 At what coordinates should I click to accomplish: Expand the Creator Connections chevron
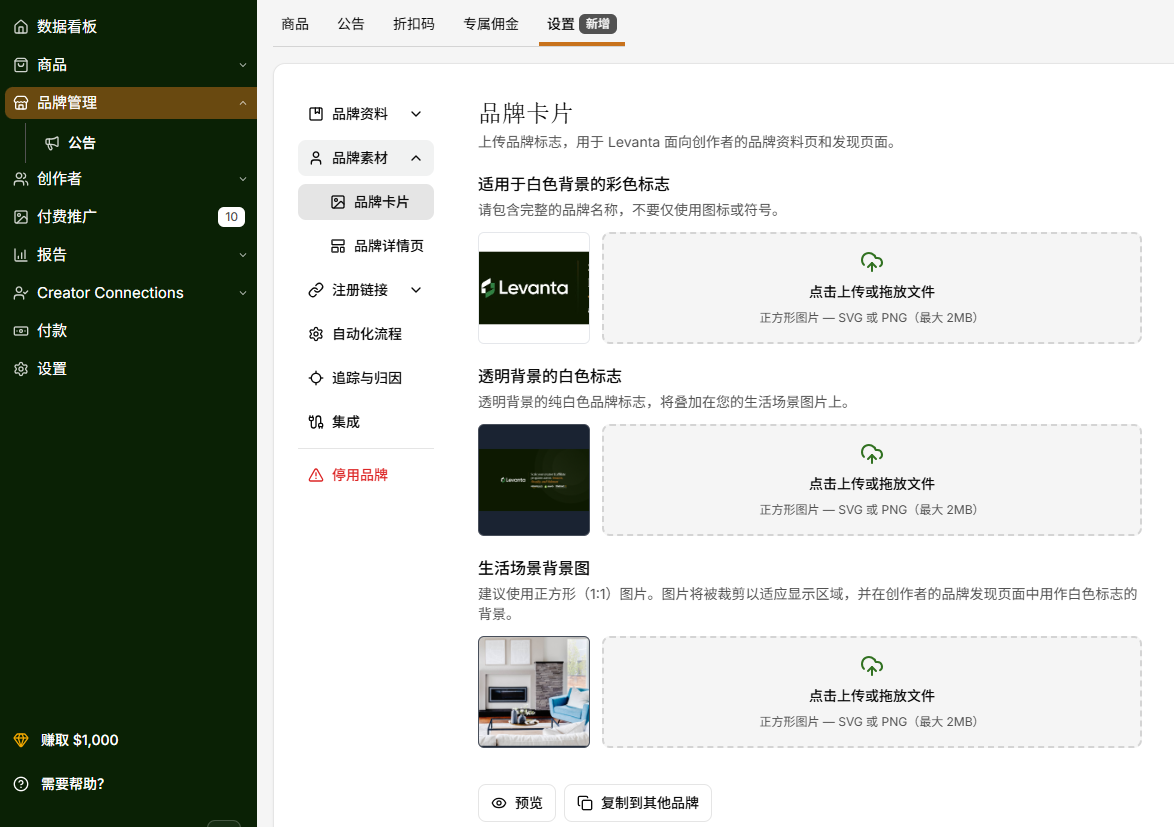tap(243, 293)
